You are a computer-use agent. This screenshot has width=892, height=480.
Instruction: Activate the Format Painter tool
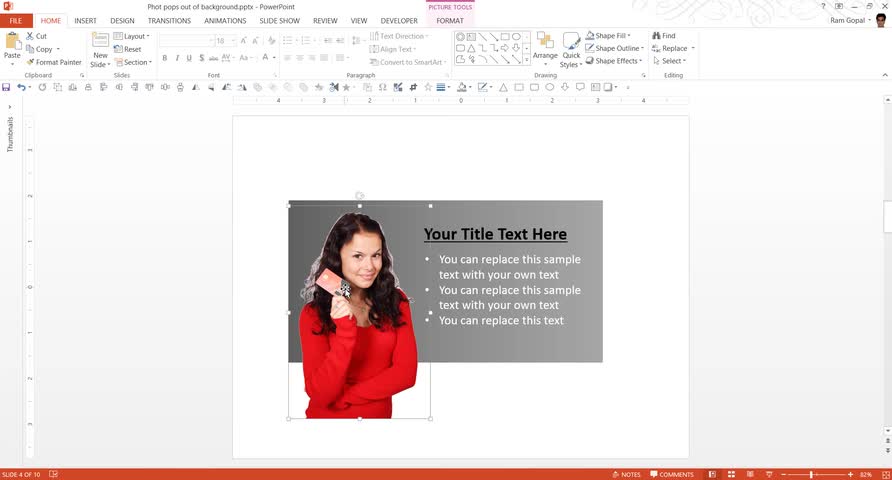point(53,62)
